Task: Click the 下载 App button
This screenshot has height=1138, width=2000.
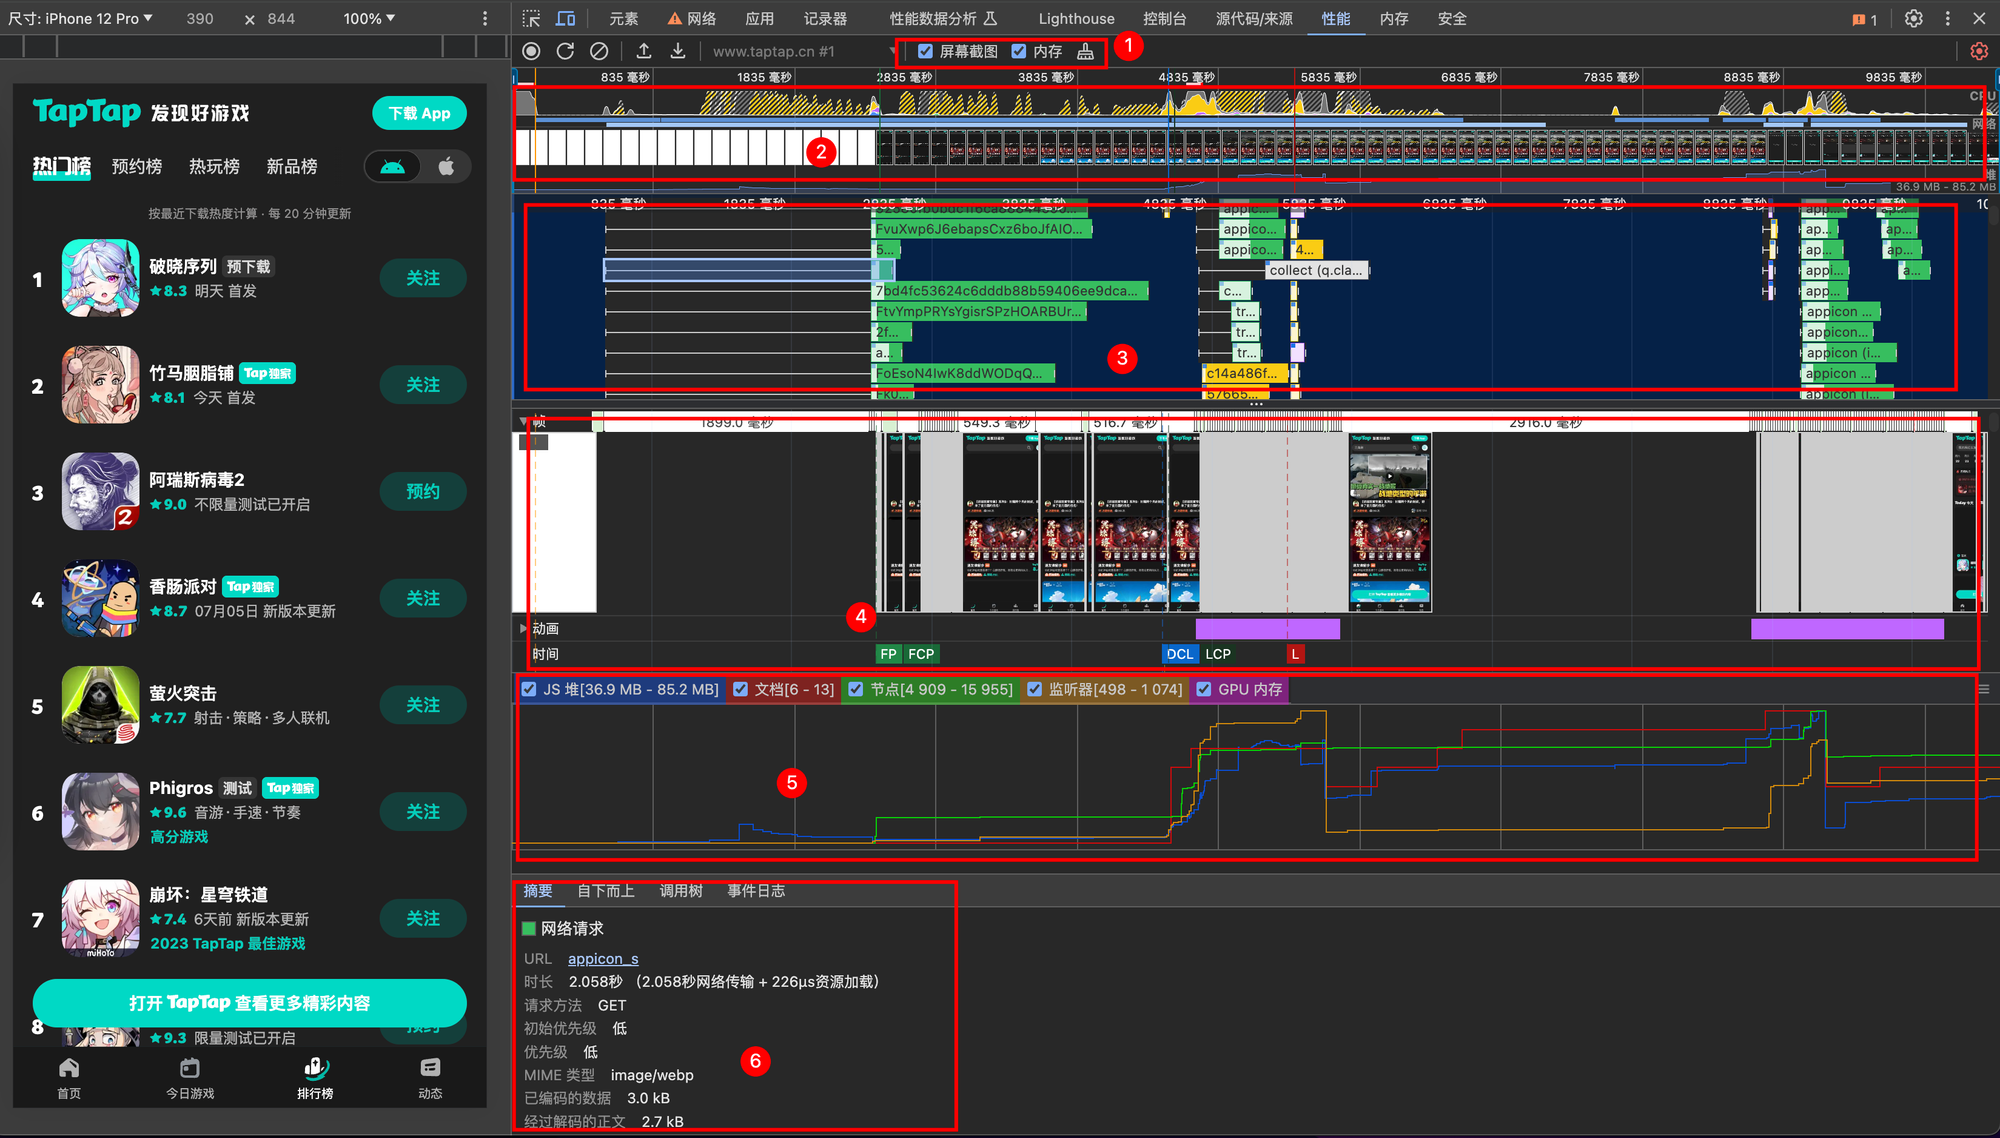Action: click(420, 113)
